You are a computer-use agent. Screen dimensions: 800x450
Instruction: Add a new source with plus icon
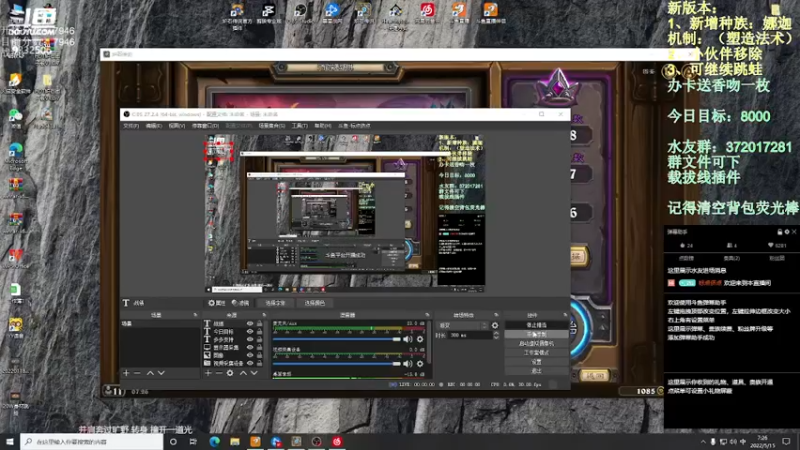pos(208,373)
